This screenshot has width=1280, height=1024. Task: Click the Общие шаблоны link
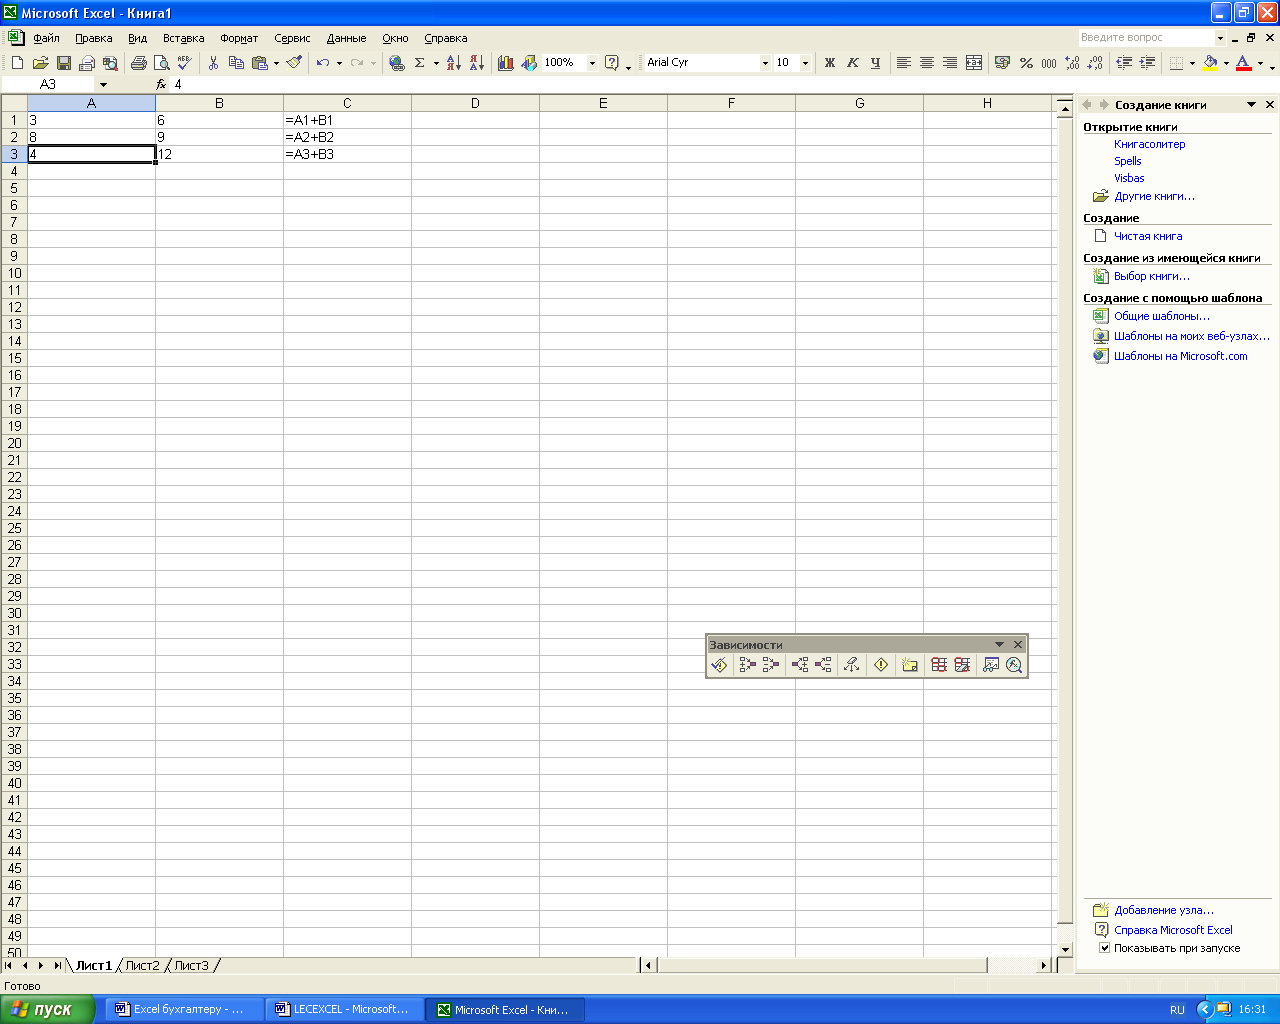(x=1161, y=316)
